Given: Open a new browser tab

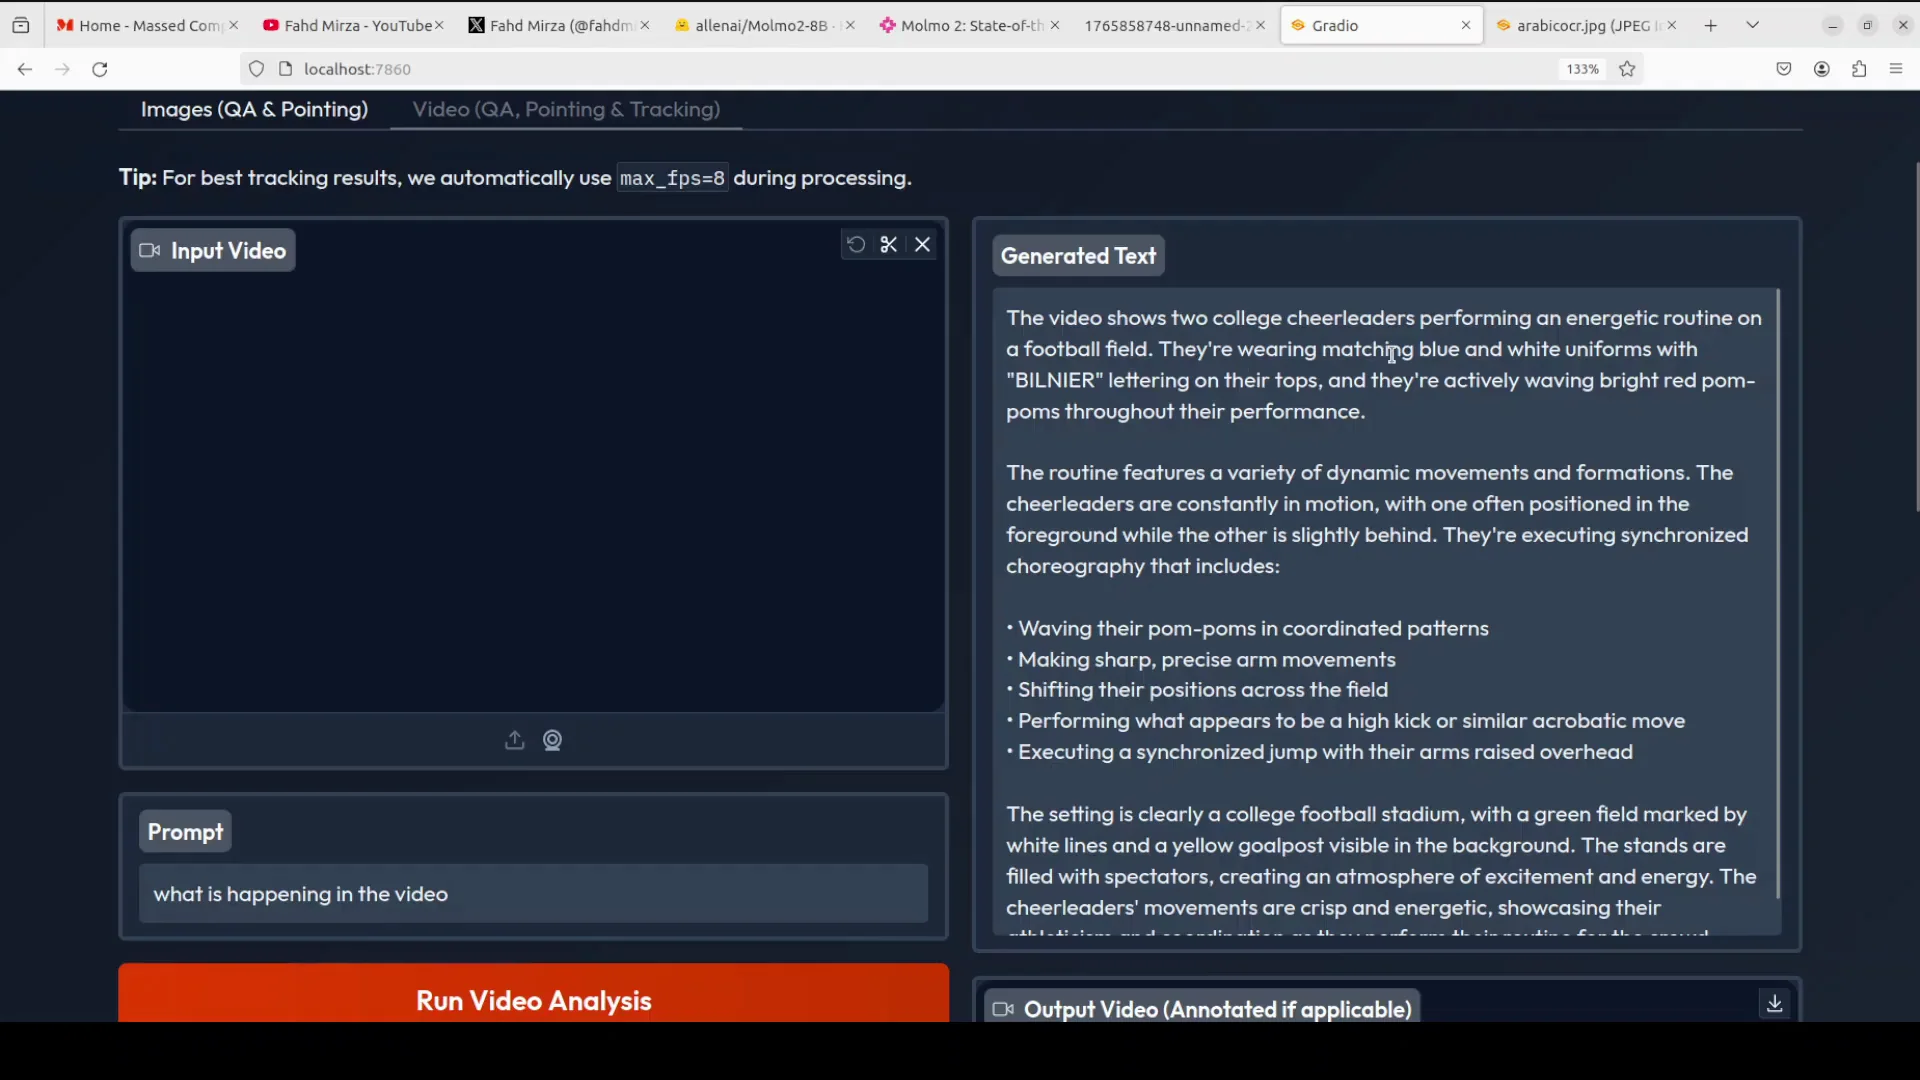Looking at the screenshot, I should [x=1711, y=25].
